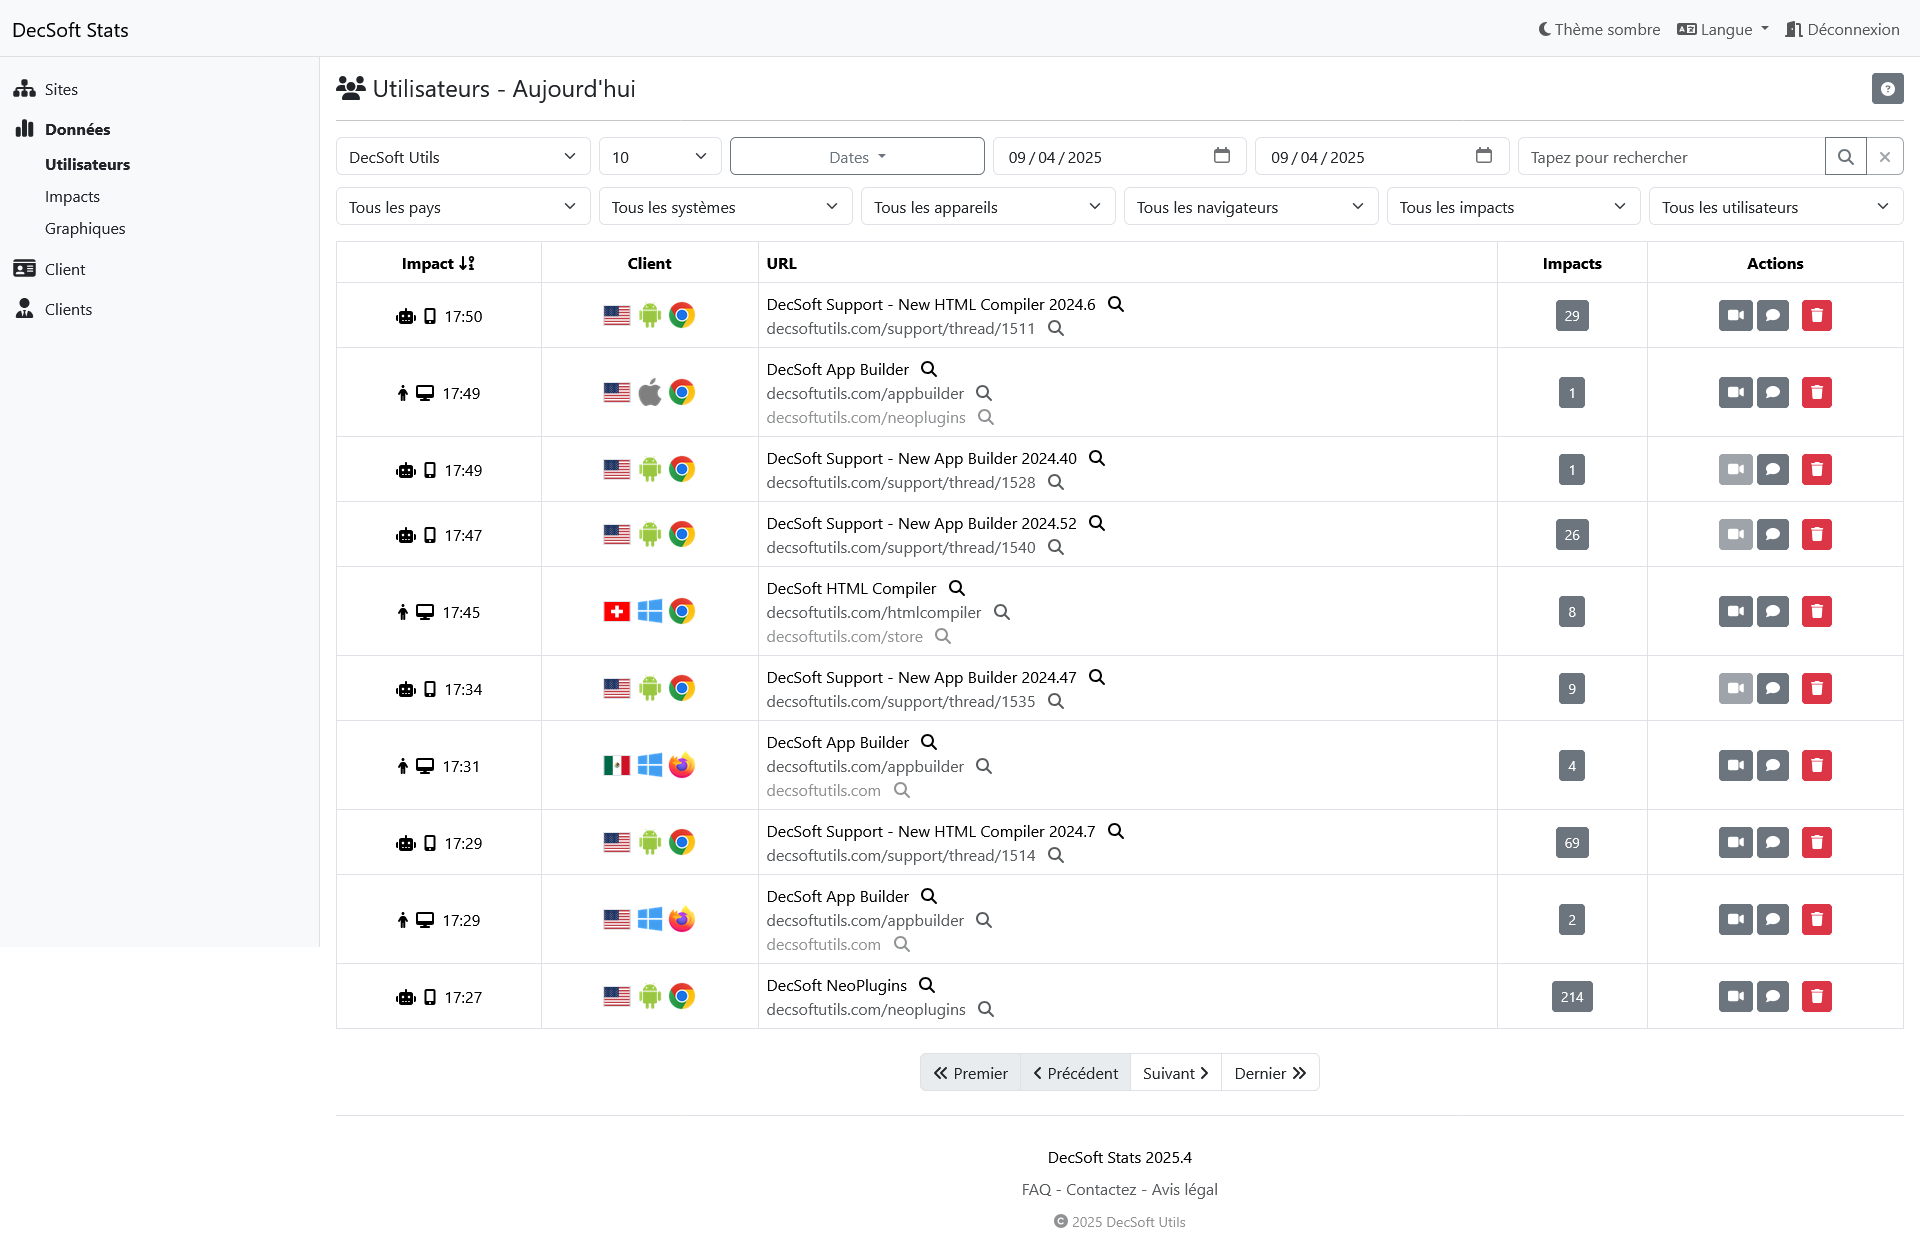Open the FAQ link in the footer
The height and width of the screenshot is (1260, 1920).
point(1037,1189)
